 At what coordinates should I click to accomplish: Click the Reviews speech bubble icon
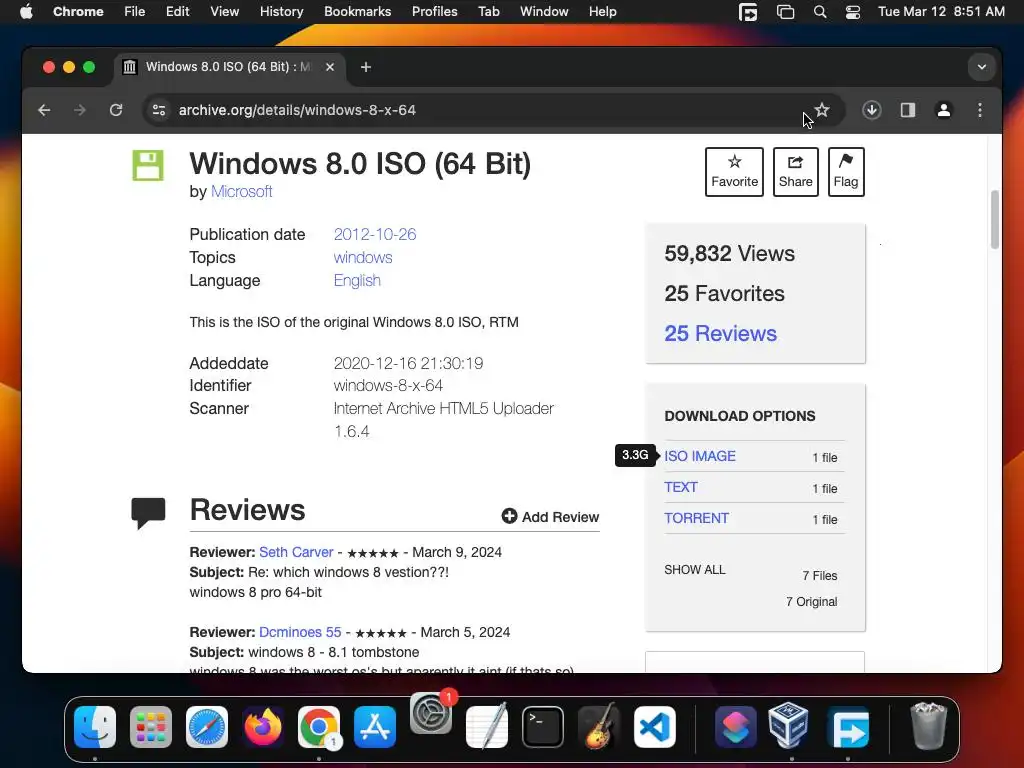coord(148,513)
